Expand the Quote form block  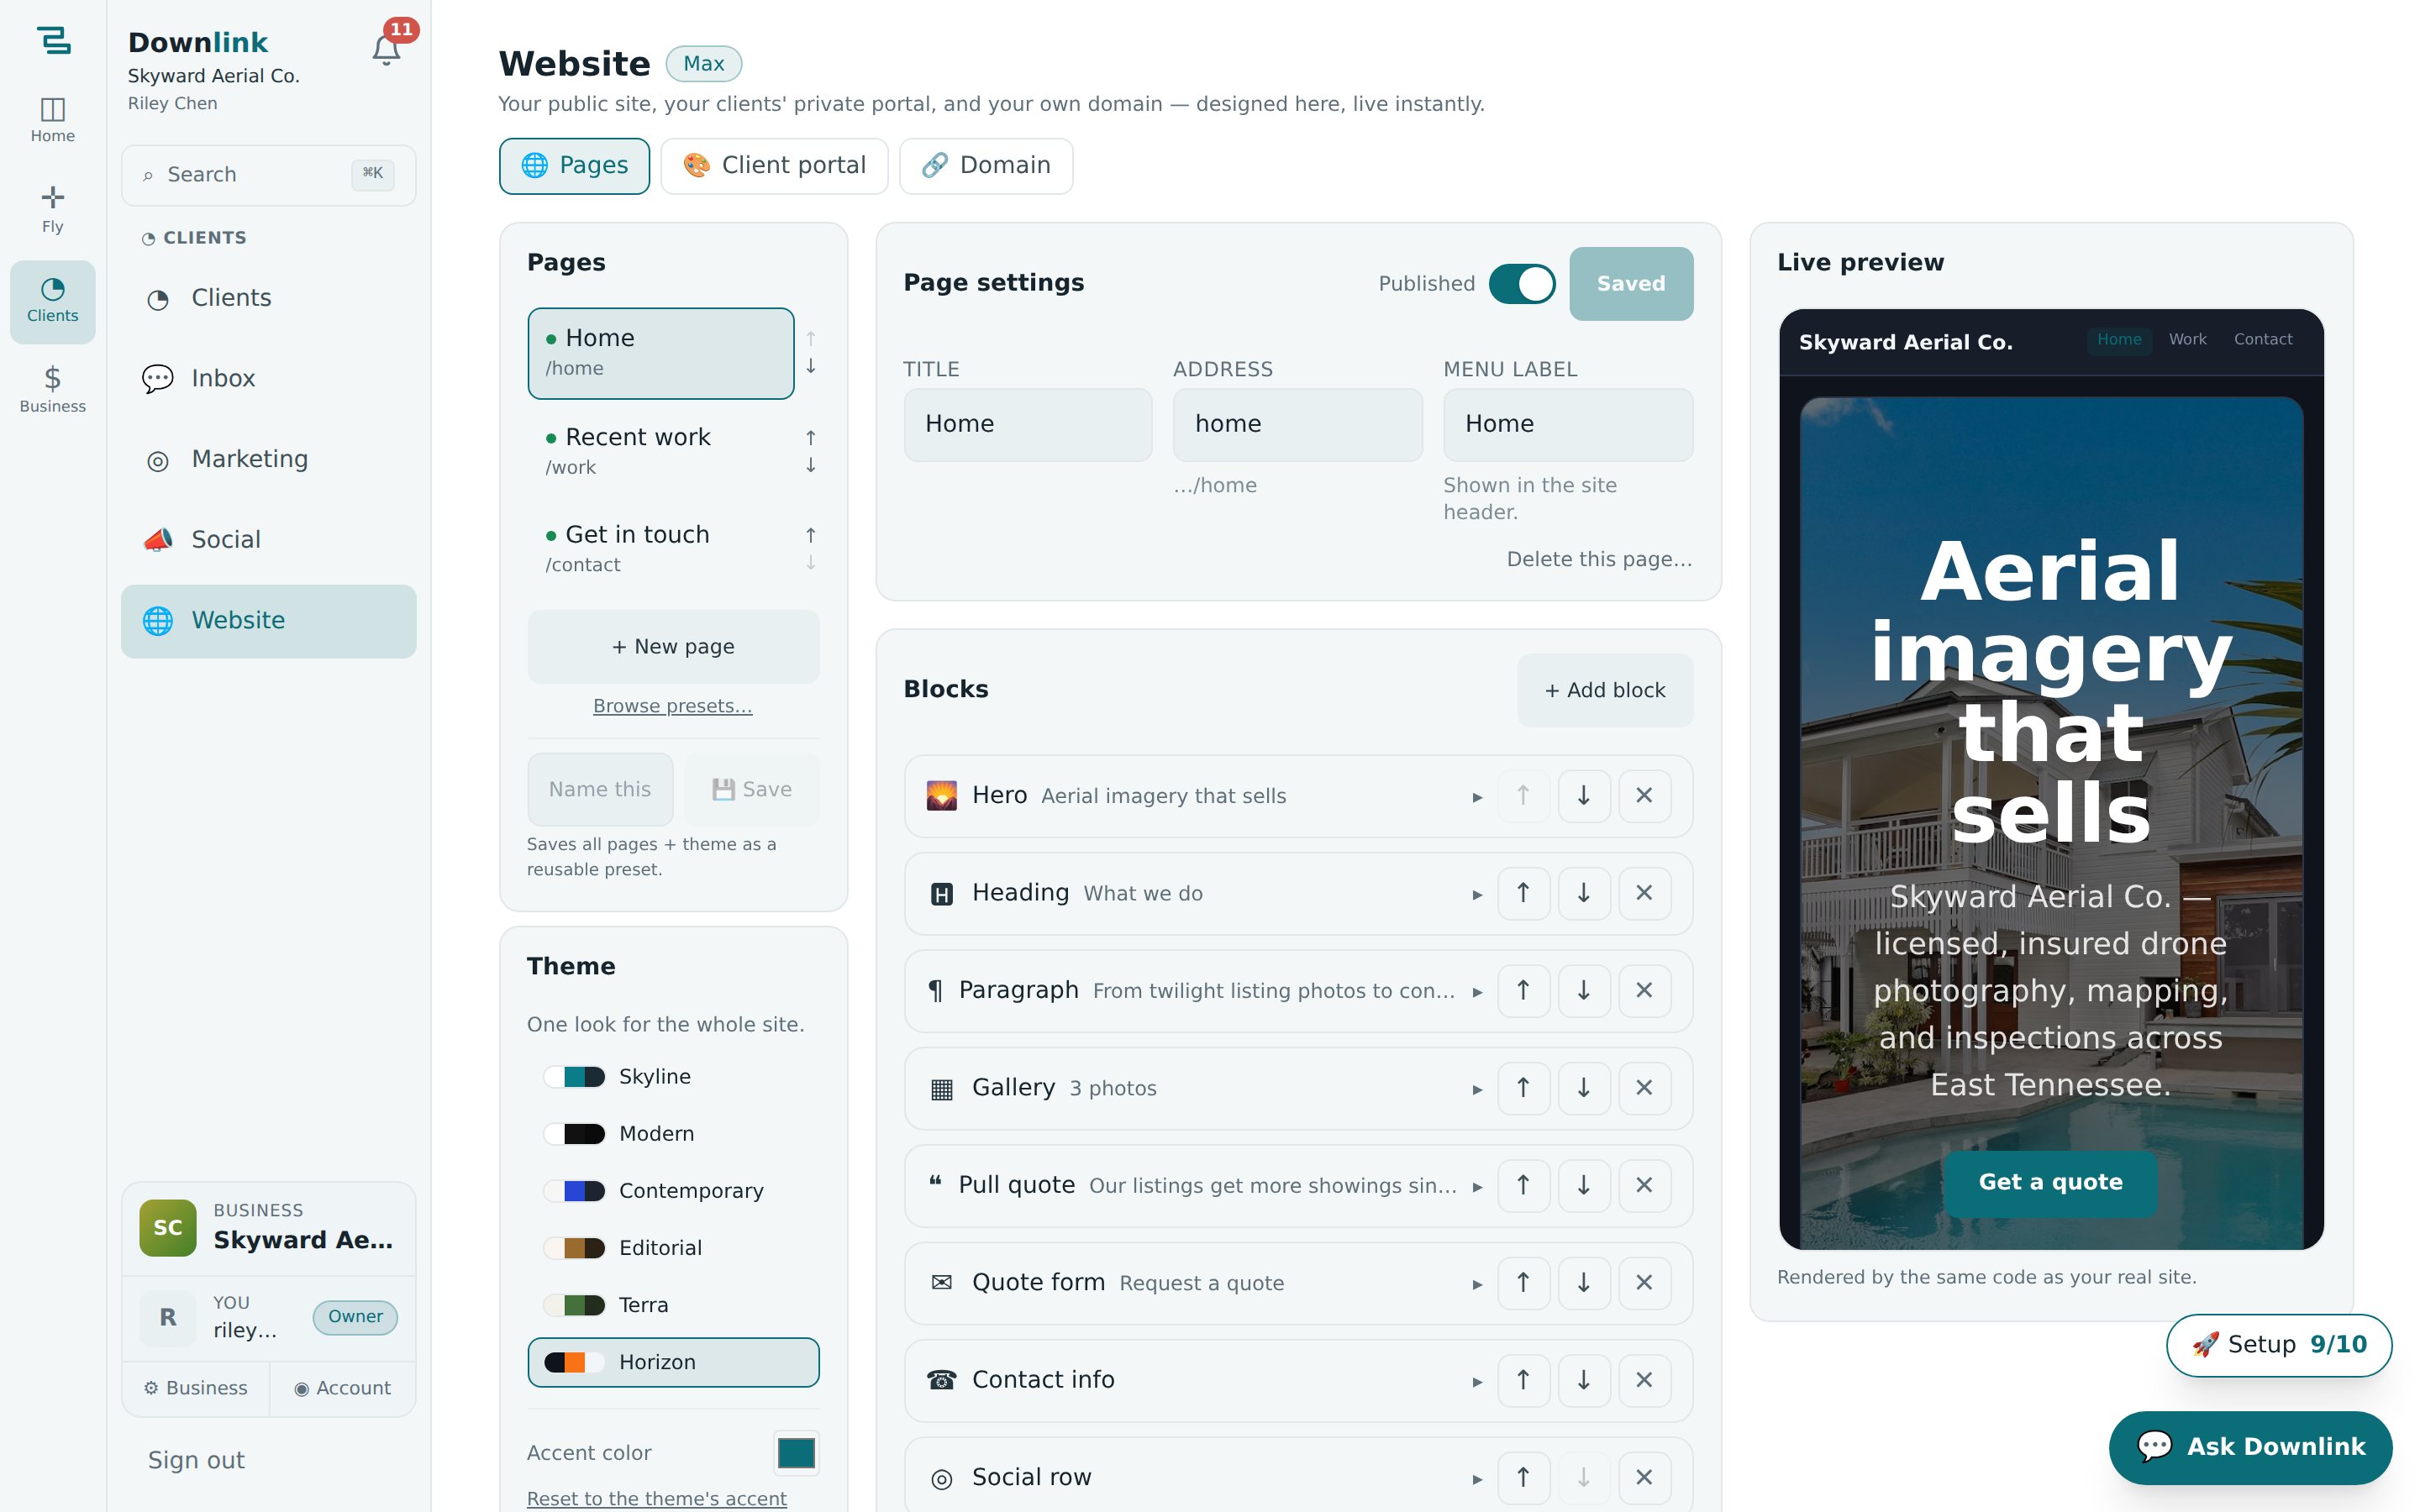(1477, 1284)
